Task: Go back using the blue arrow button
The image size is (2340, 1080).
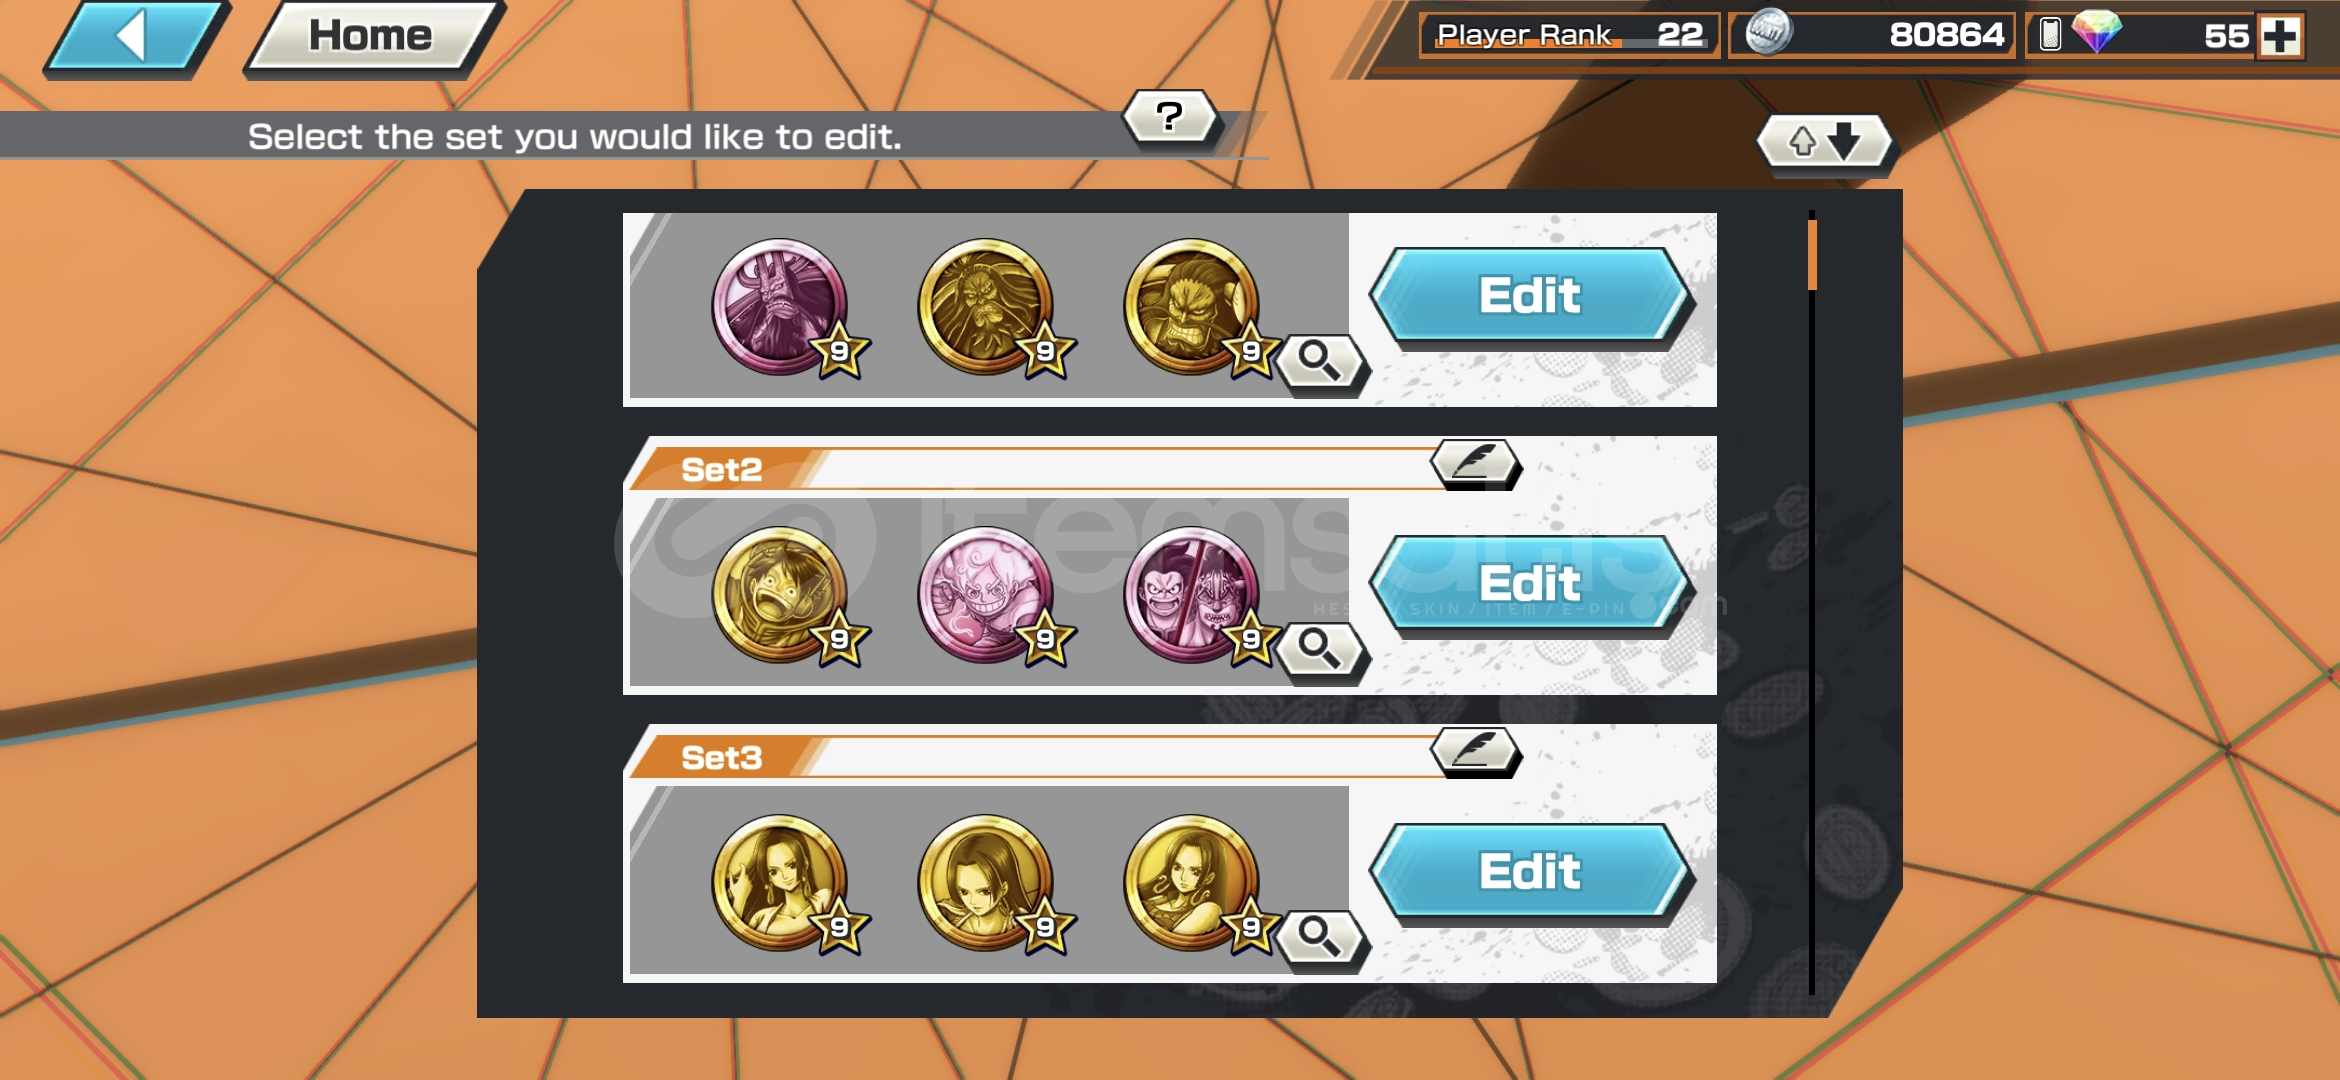Action: (135, 37)
